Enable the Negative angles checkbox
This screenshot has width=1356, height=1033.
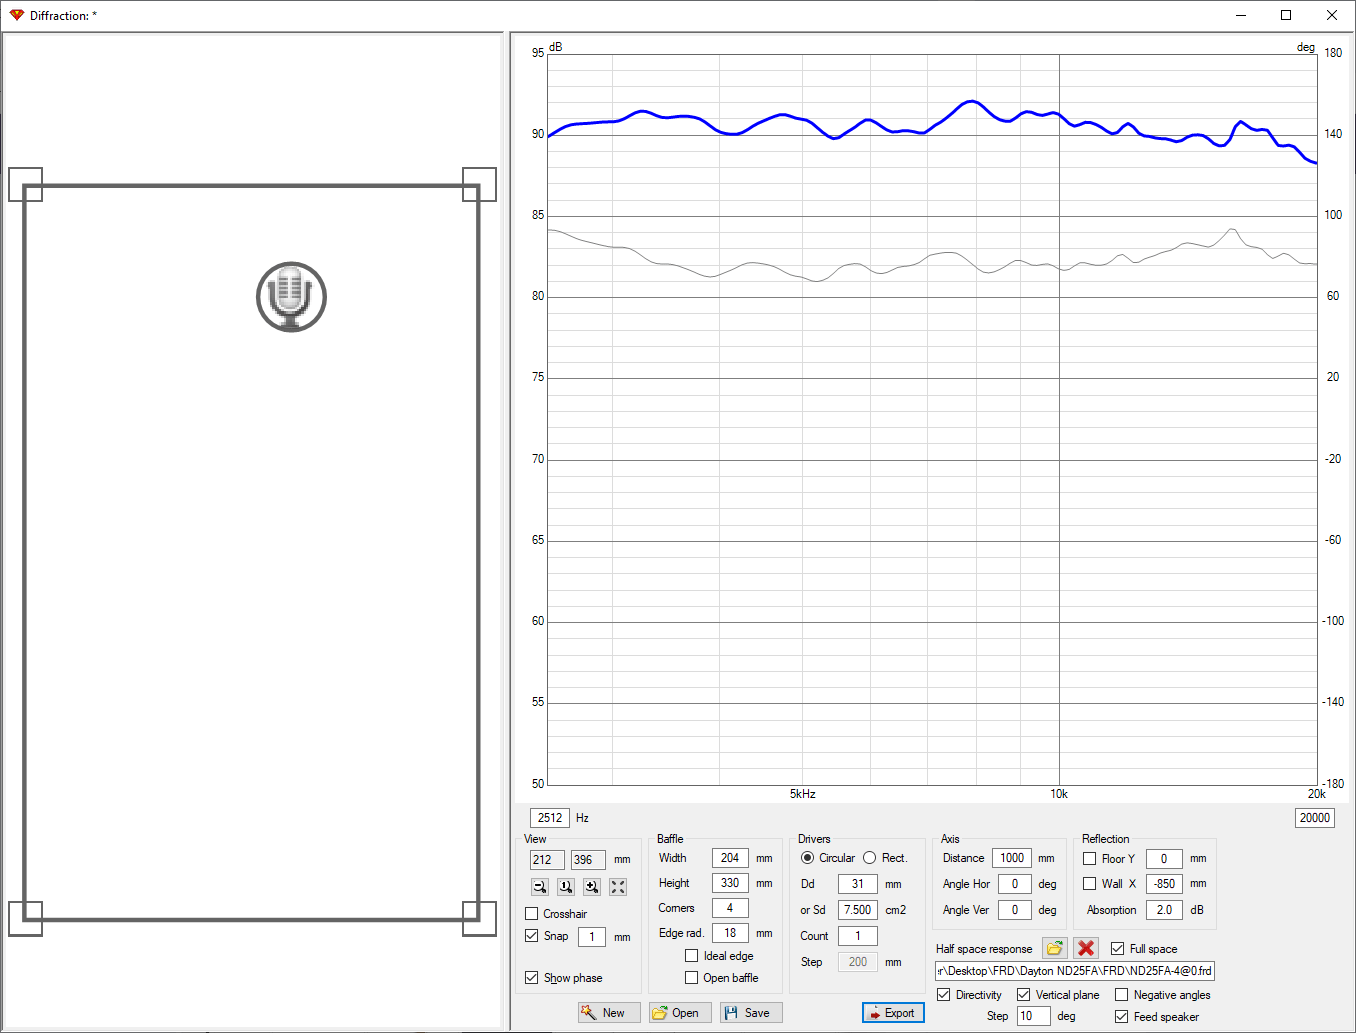(x=1122, y=995)
